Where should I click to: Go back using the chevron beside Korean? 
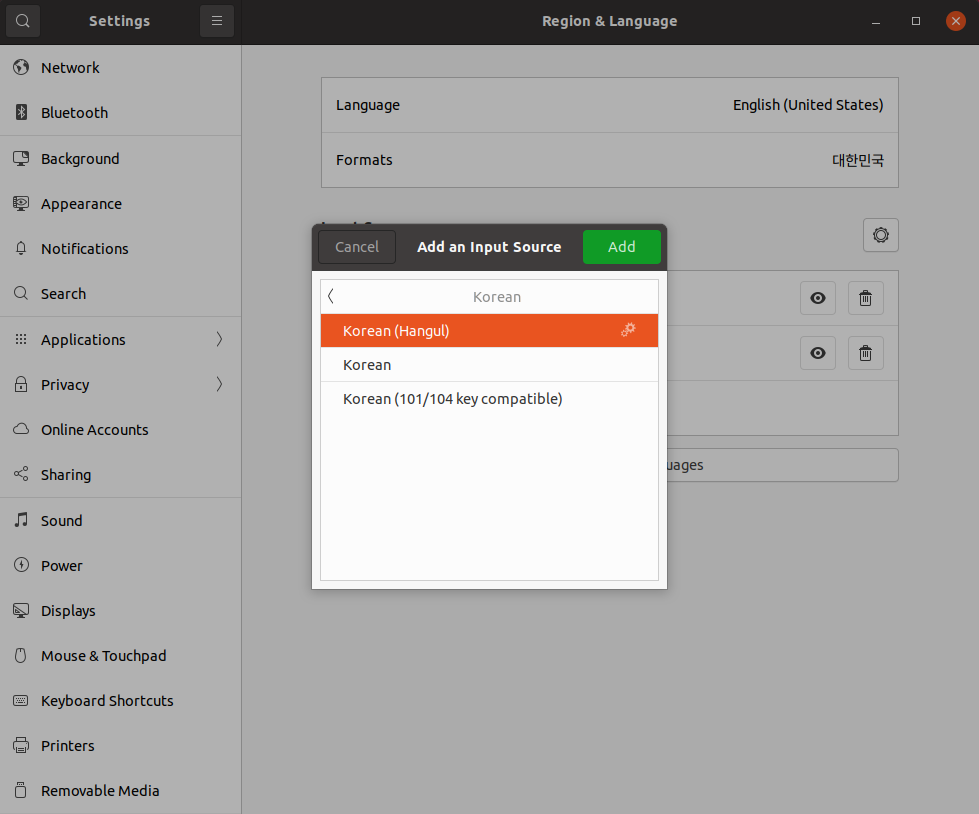tap(331, 296)
